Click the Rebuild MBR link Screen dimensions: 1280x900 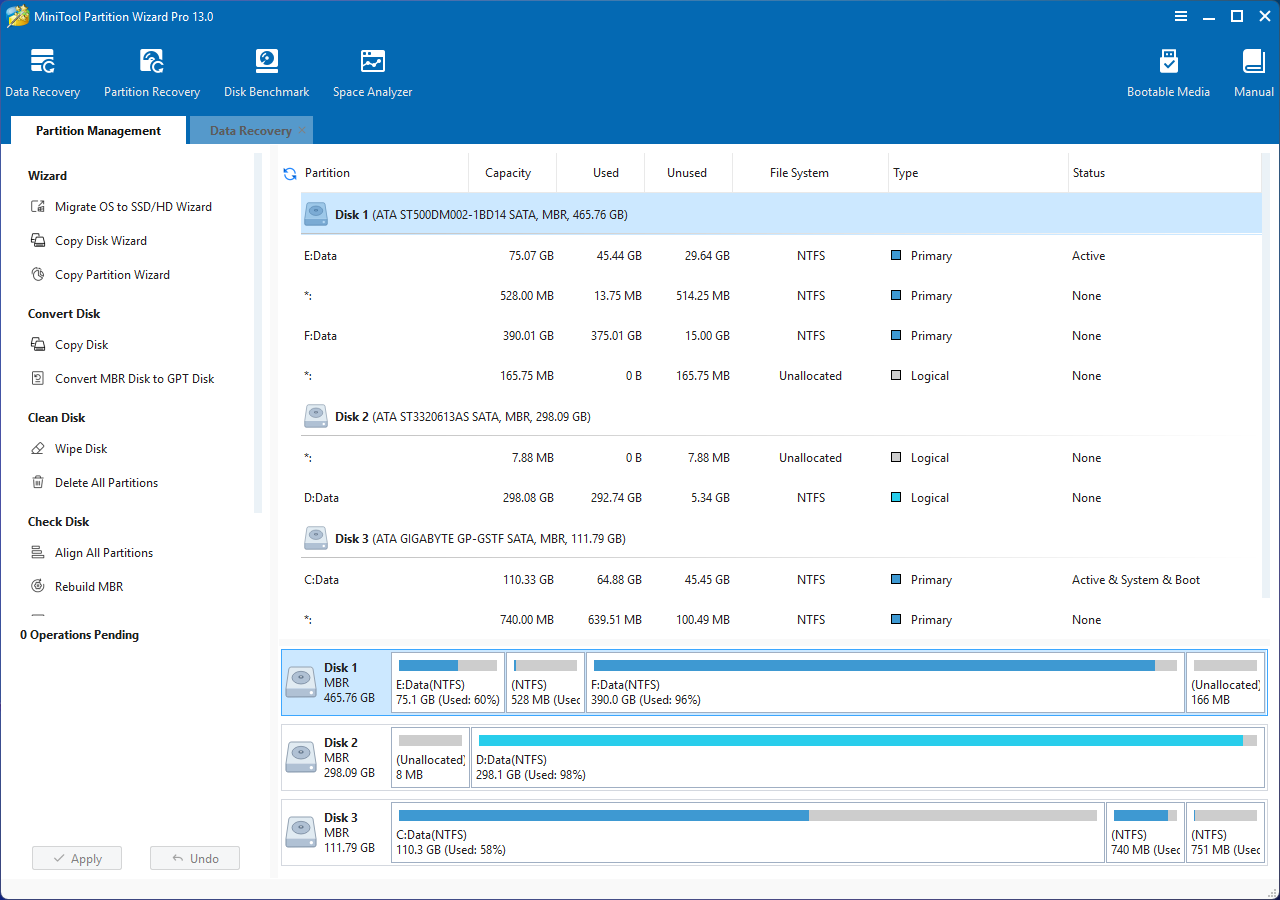tap(89, 587)
